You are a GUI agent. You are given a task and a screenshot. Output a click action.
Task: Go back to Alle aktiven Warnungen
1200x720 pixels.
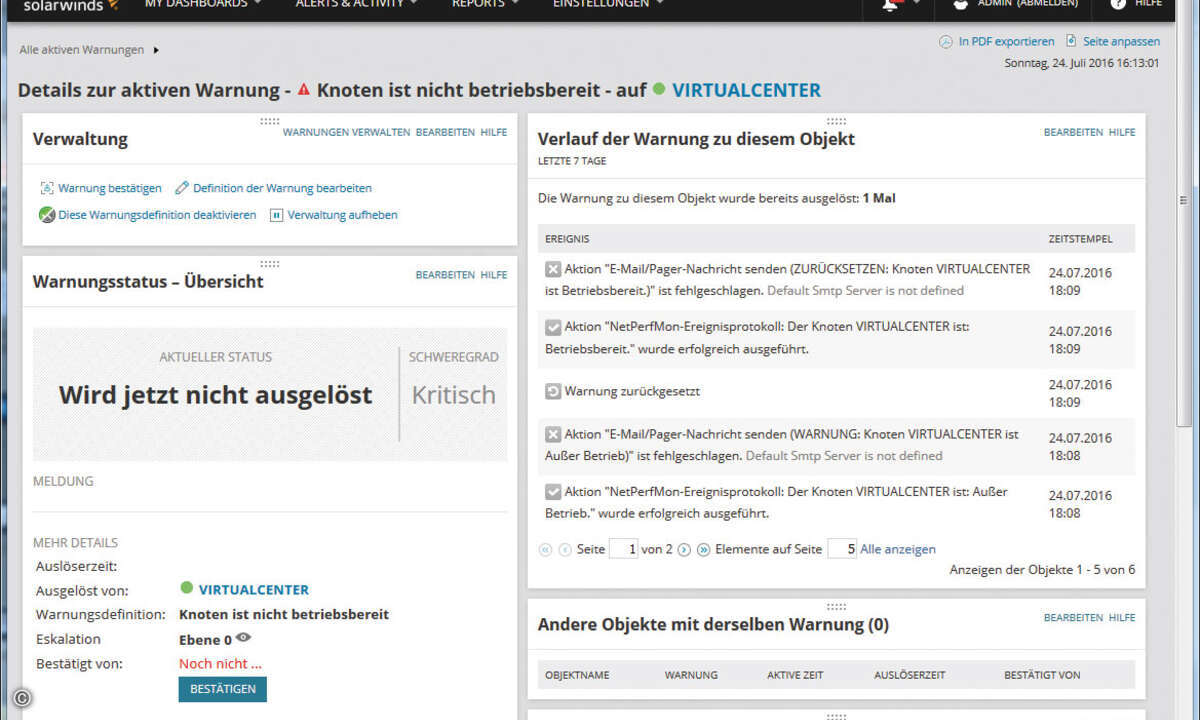82,50
